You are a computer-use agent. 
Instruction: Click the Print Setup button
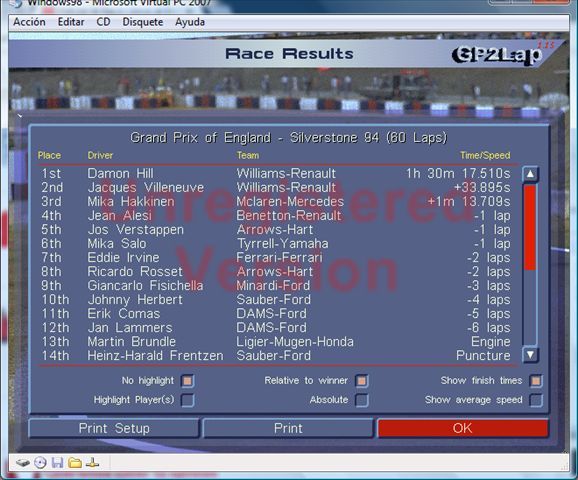tap(114, 428)
